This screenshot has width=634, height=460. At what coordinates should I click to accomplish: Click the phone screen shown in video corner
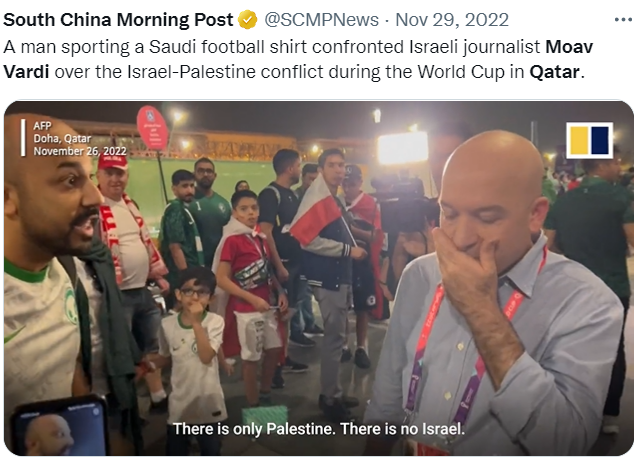pos(61,427)
